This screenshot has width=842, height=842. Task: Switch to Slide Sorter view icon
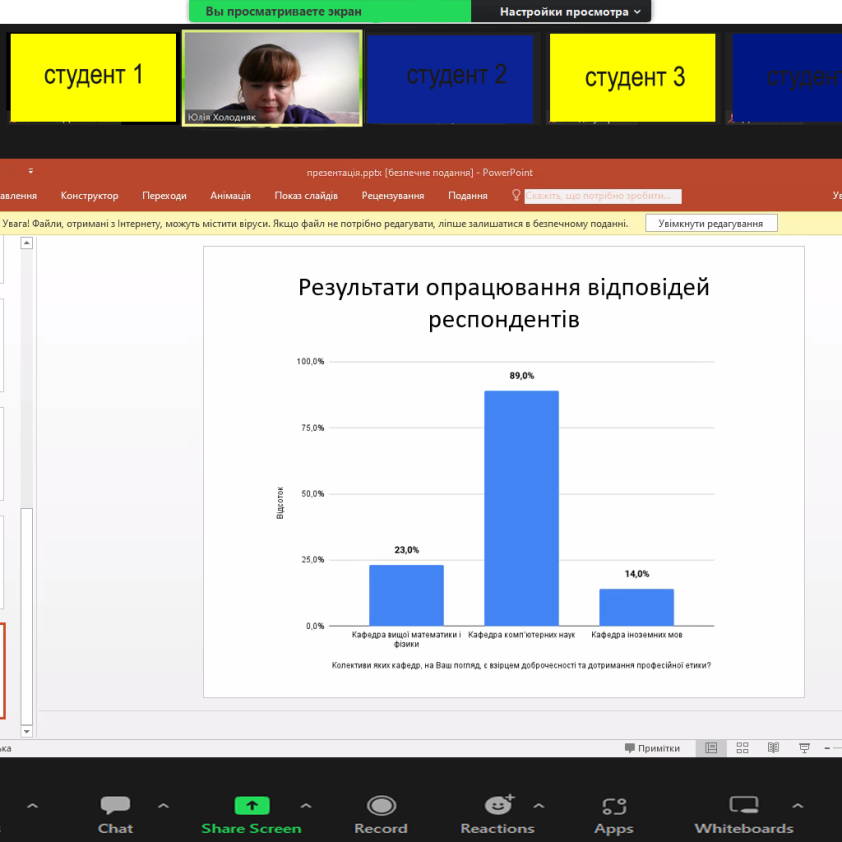coord(742,748)
